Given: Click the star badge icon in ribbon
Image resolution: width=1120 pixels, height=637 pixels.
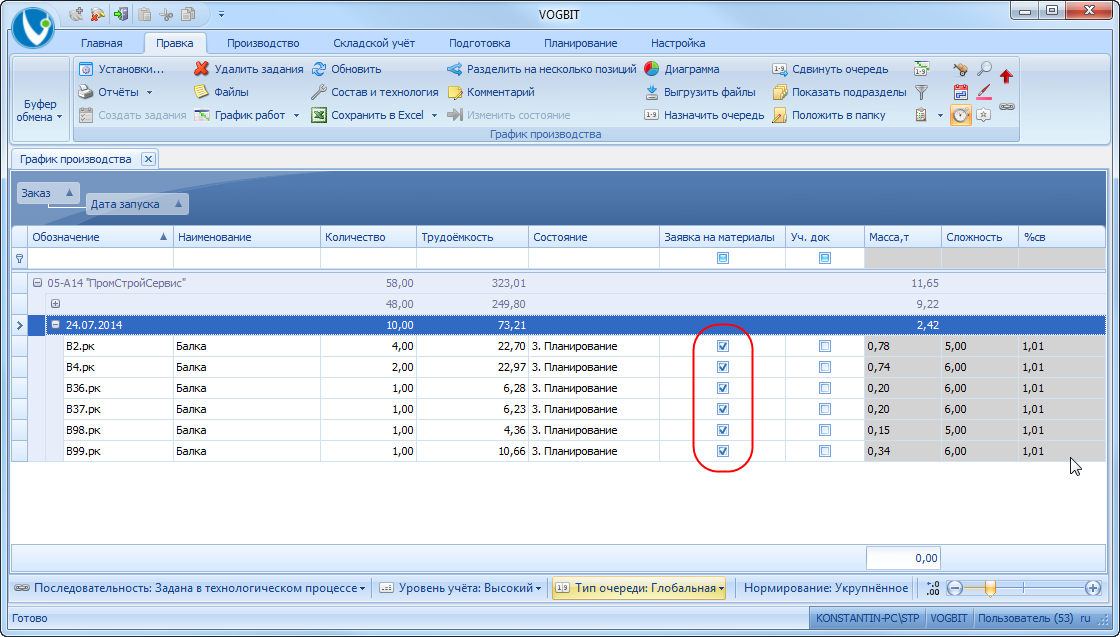Looking at the screenshot, I should pyautogui.click(x=984, y=115).
